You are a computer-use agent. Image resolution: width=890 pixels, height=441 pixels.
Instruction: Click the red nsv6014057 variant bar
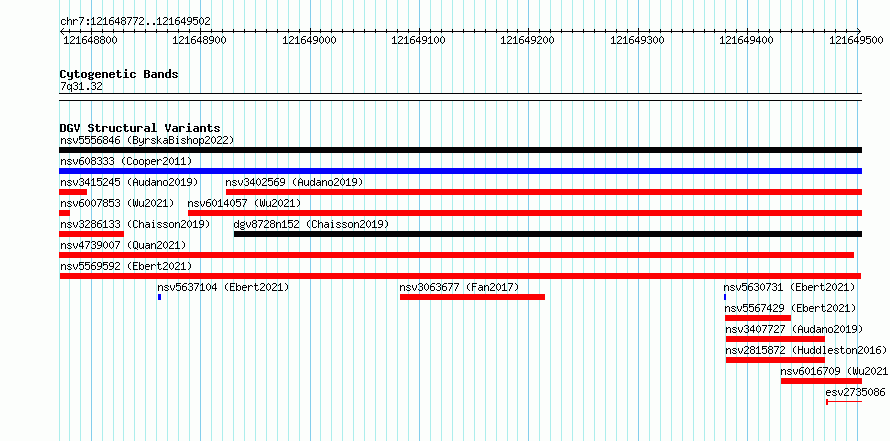click(525, 213)
